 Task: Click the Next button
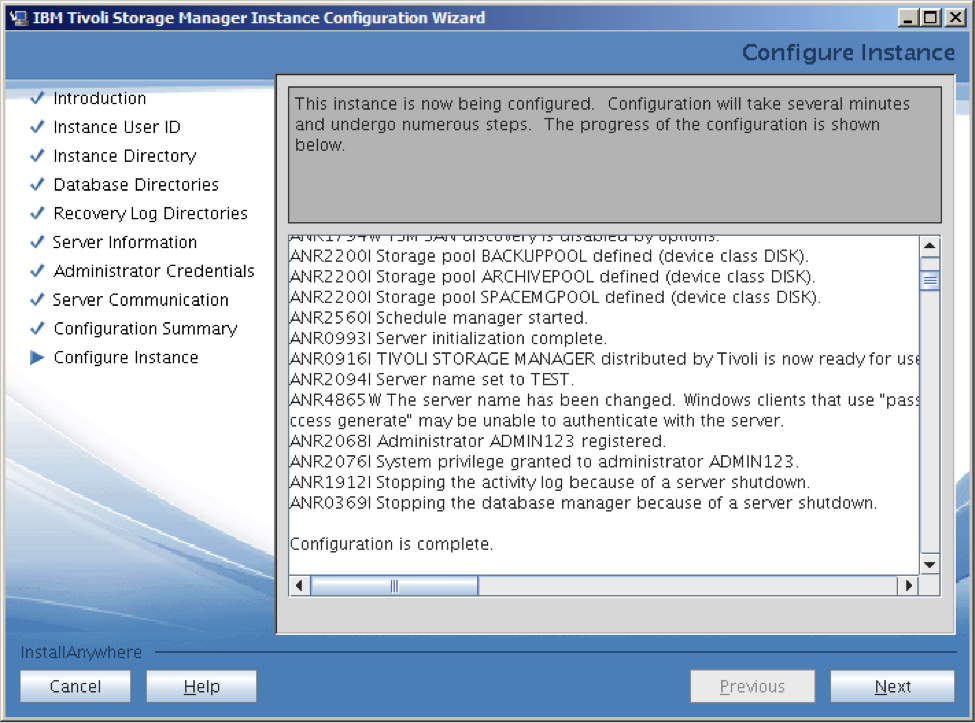tap(892, 686)
